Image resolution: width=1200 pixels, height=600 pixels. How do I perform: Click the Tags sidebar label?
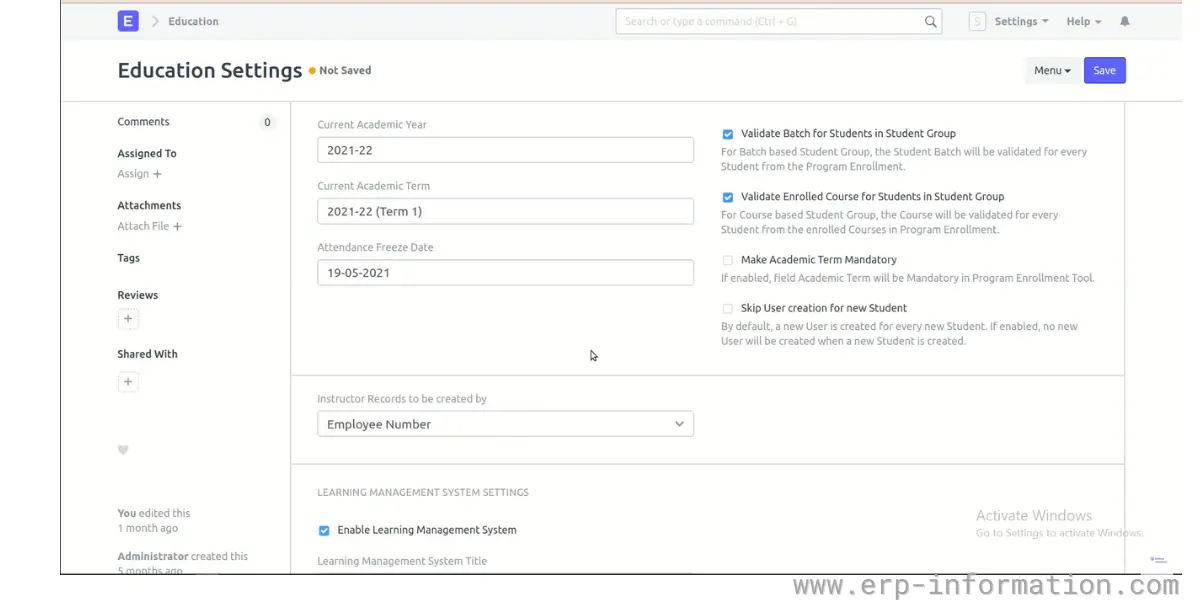(x=128, y=258)
